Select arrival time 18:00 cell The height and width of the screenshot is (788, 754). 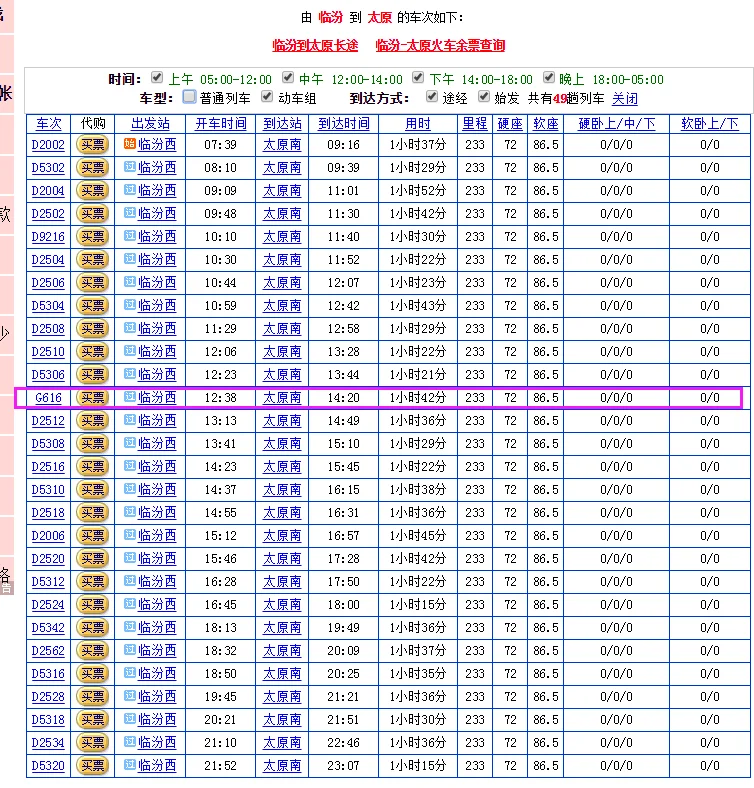click(343, 605)
